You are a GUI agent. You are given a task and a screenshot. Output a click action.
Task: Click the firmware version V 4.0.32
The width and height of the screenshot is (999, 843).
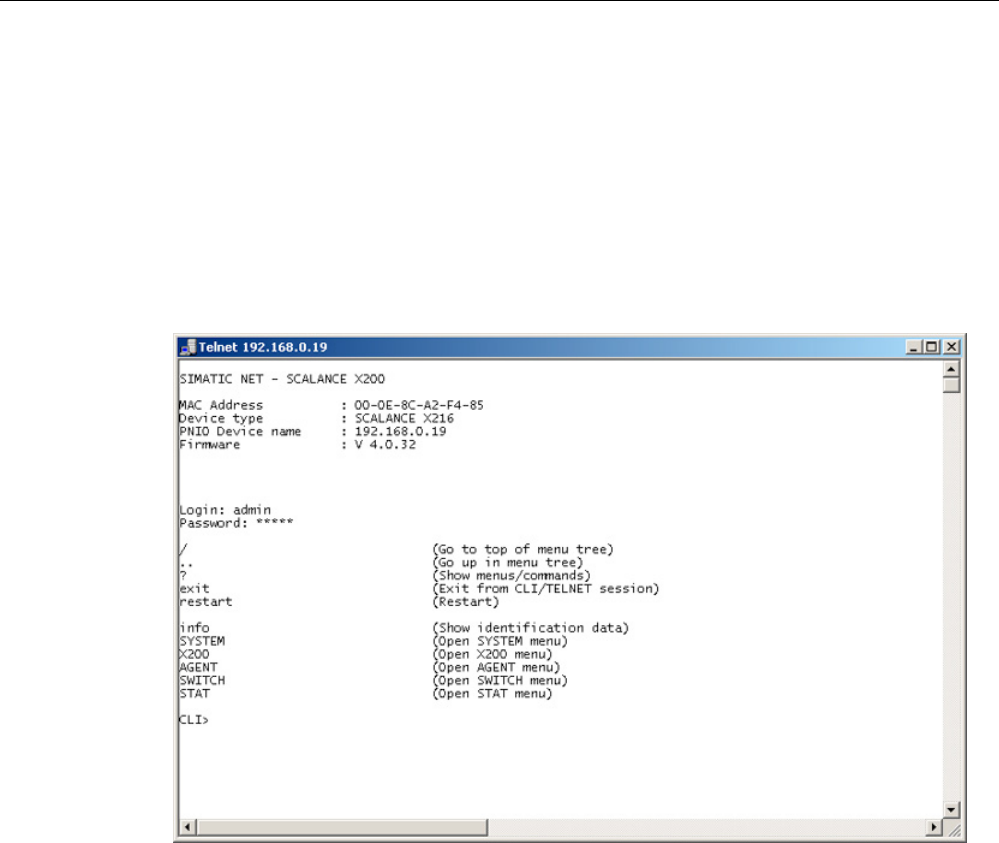[x=385, y=445]
